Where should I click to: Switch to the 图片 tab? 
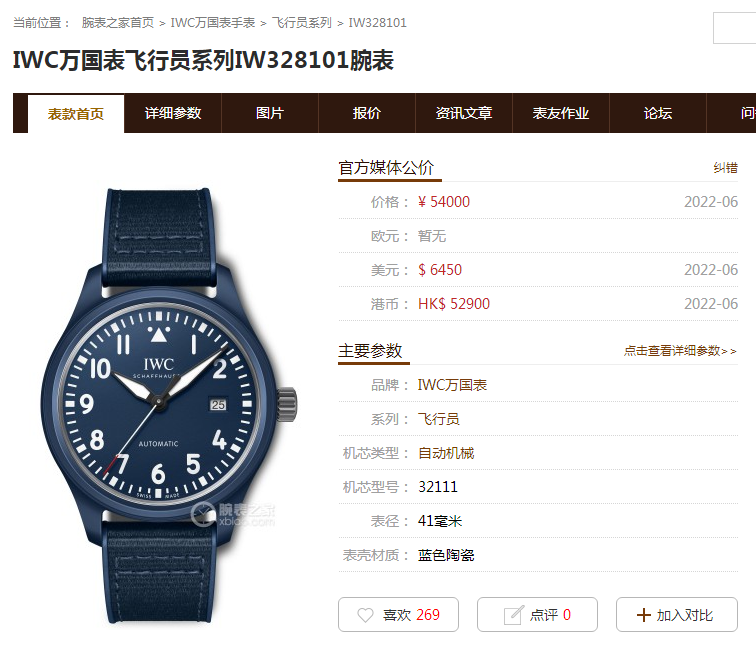pos(270,113)
